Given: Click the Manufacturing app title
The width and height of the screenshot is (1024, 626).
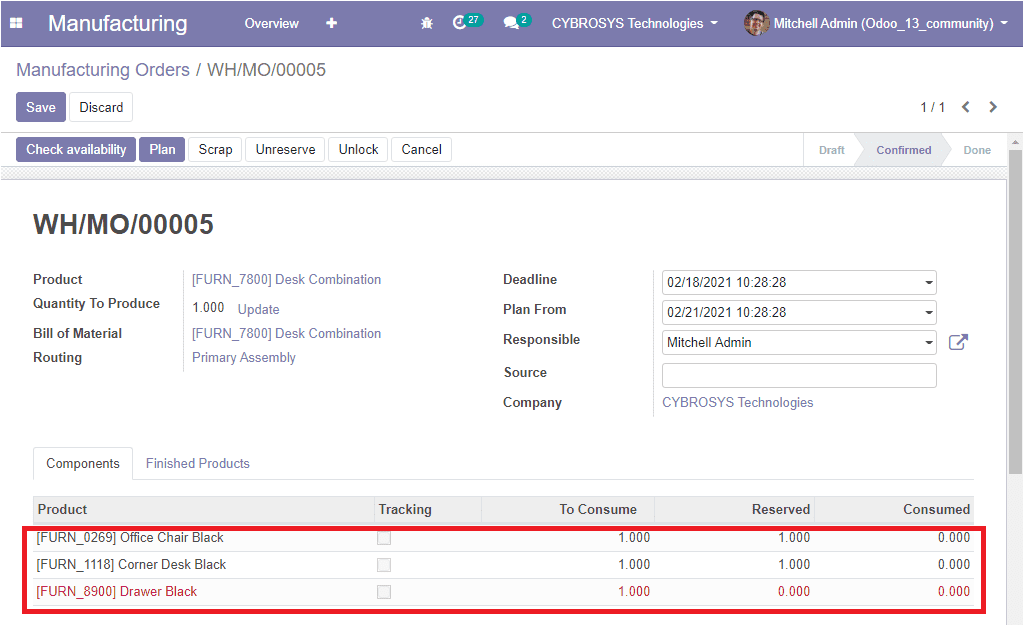Looking at the screenshot, I should (x=118, y=23).
